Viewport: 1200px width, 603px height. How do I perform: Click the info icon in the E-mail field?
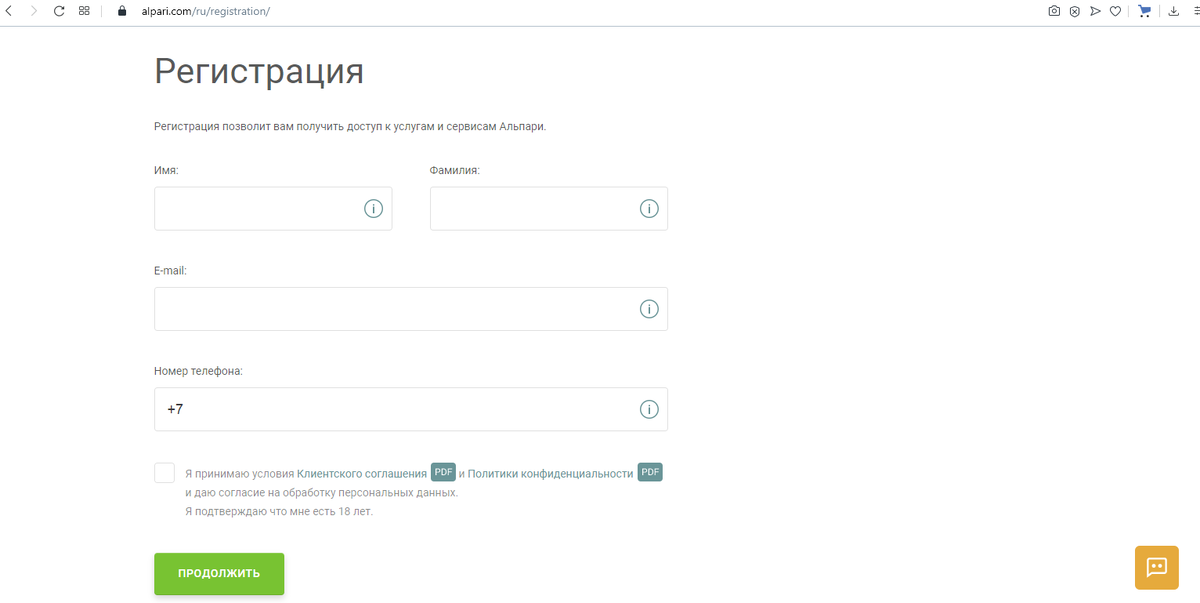649,309
